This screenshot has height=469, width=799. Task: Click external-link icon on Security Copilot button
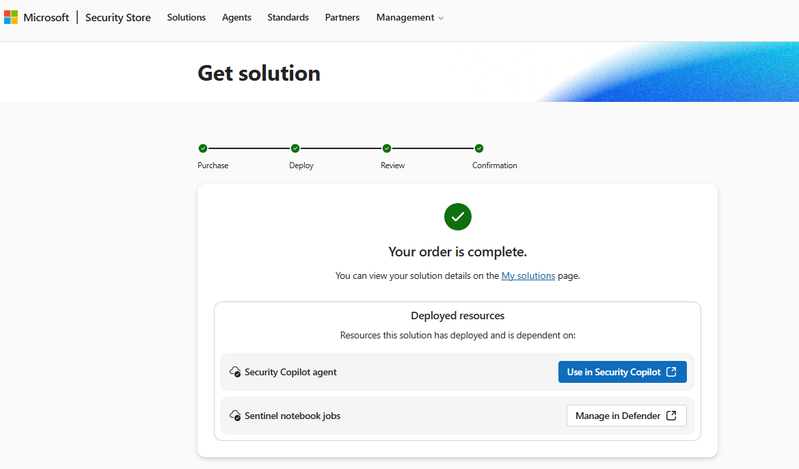click(x=671, y=372)
